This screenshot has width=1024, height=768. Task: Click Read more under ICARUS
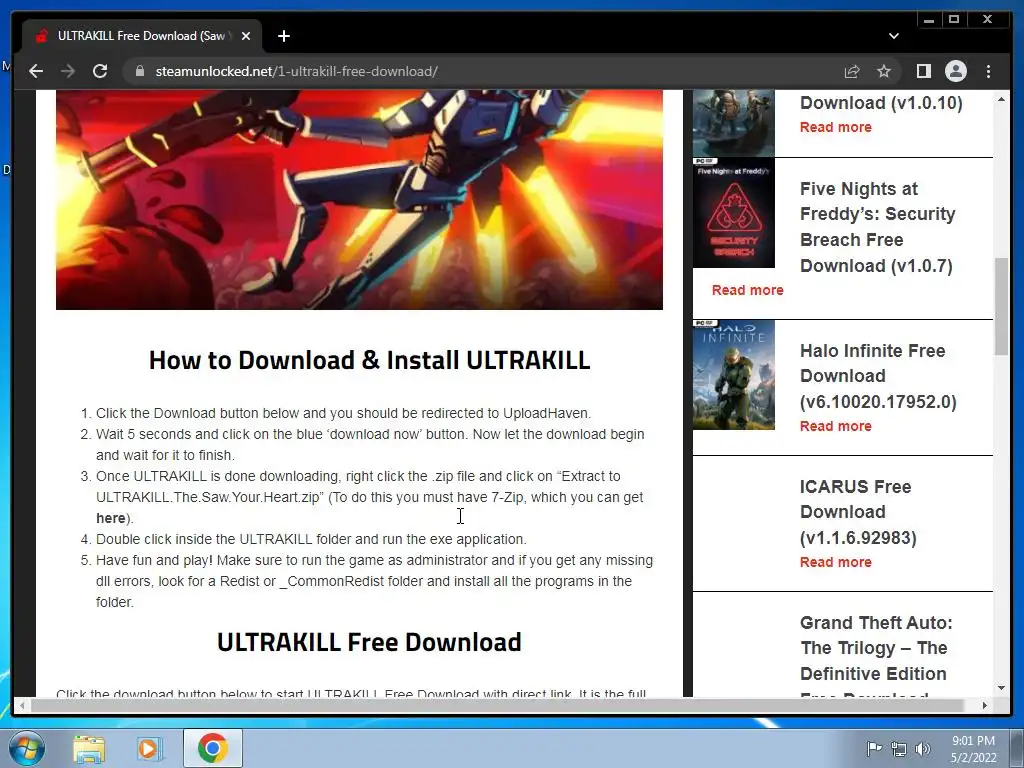(x=836, y=562)
